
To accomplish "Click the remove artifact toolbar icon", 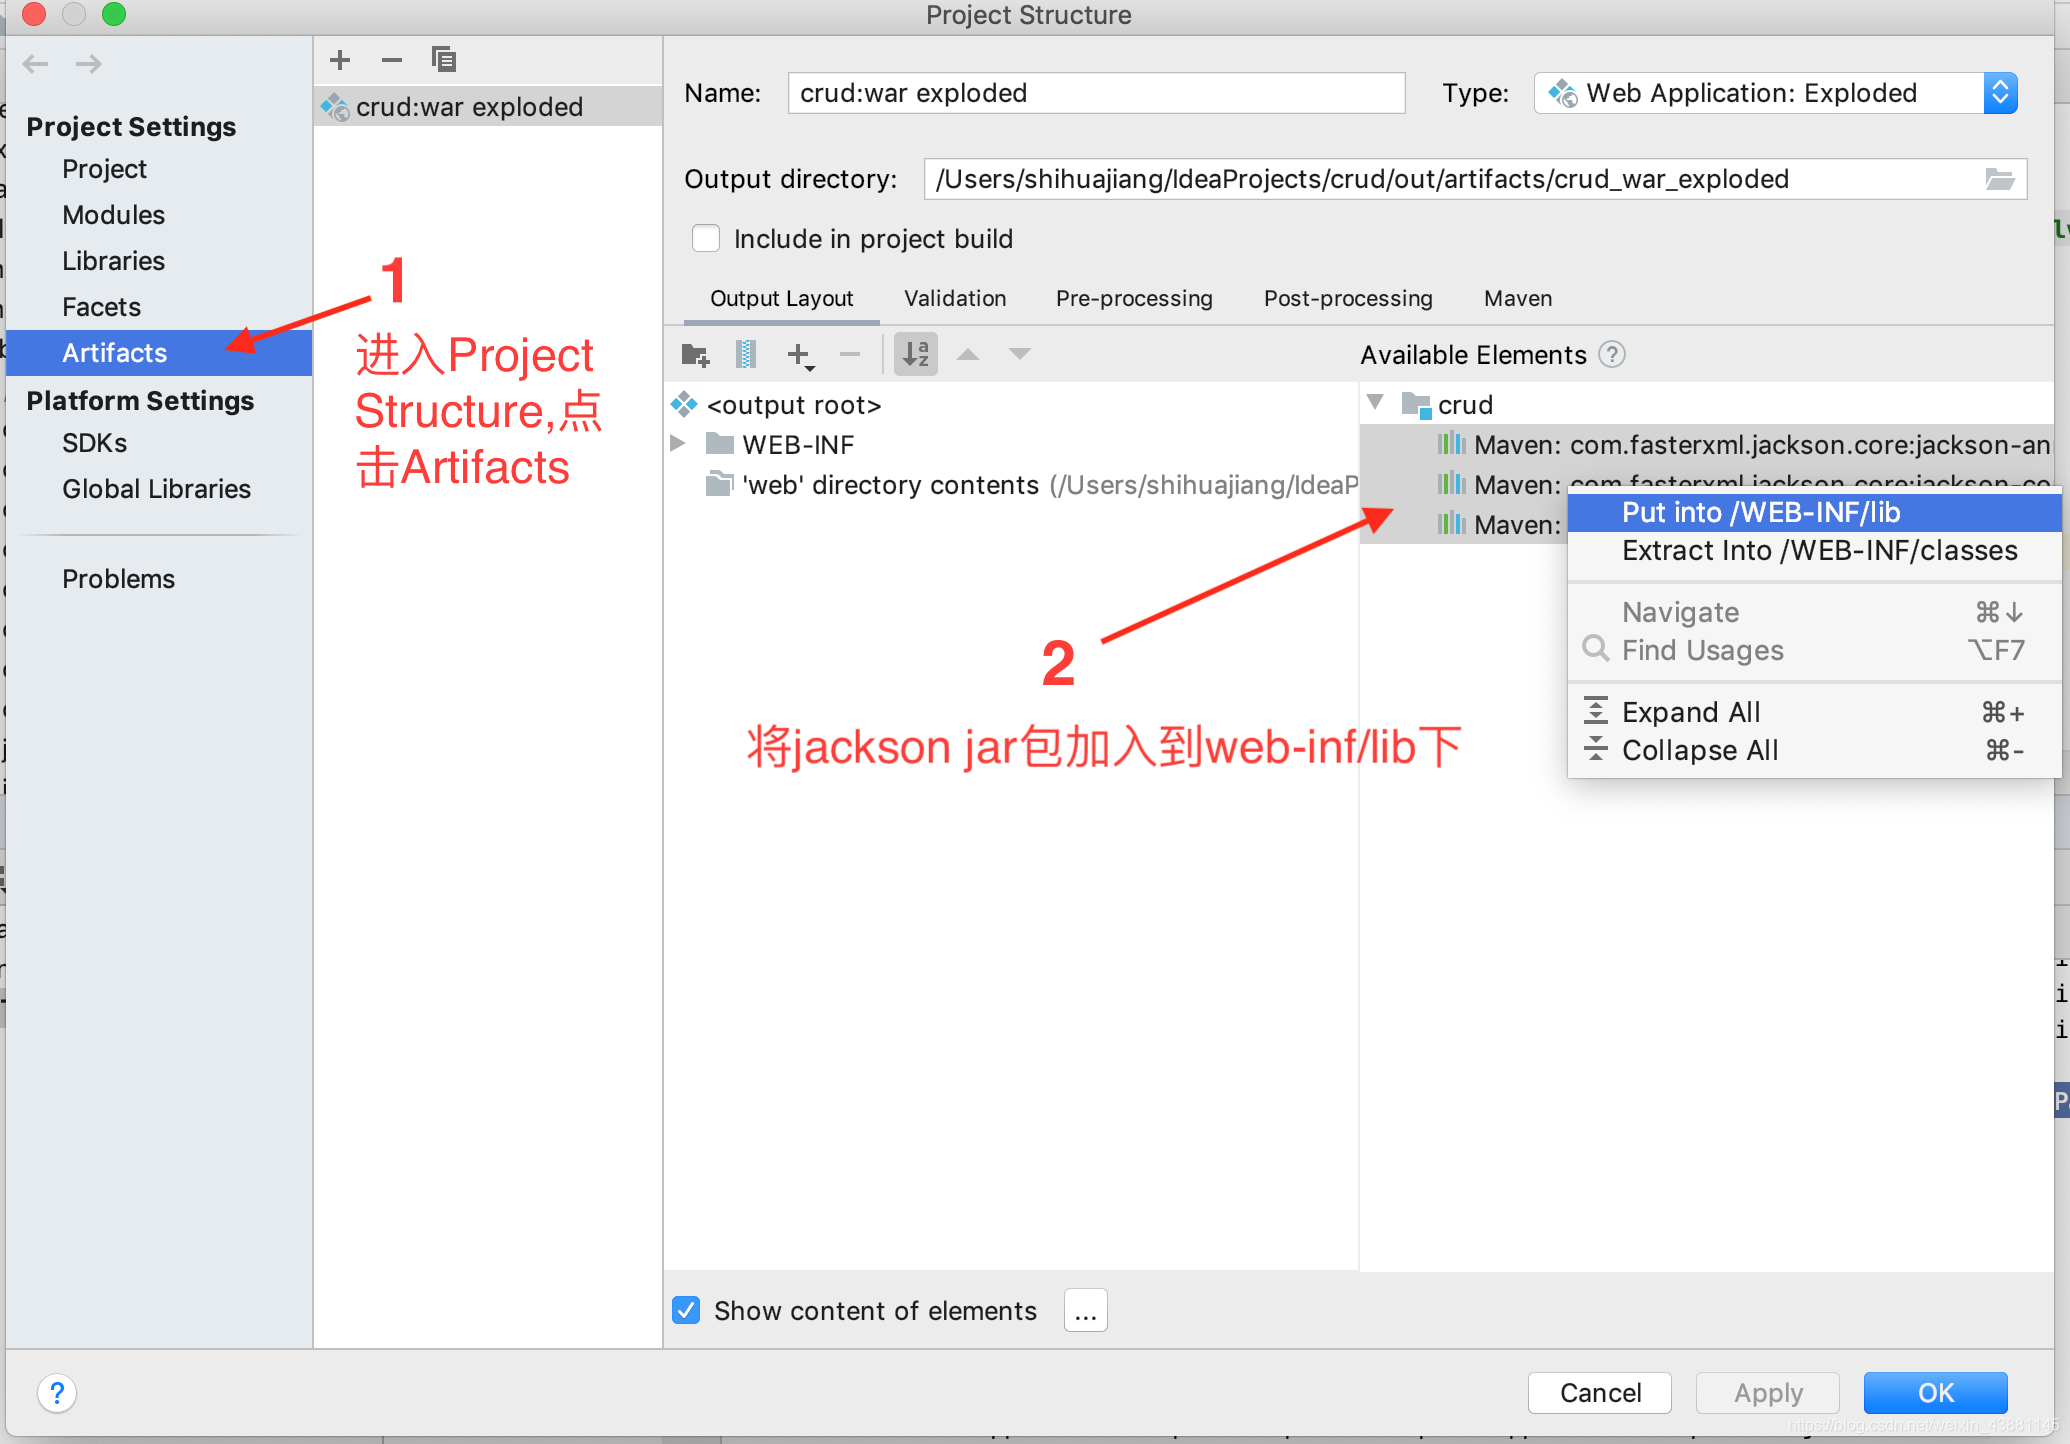I will [x=389, y=60].
